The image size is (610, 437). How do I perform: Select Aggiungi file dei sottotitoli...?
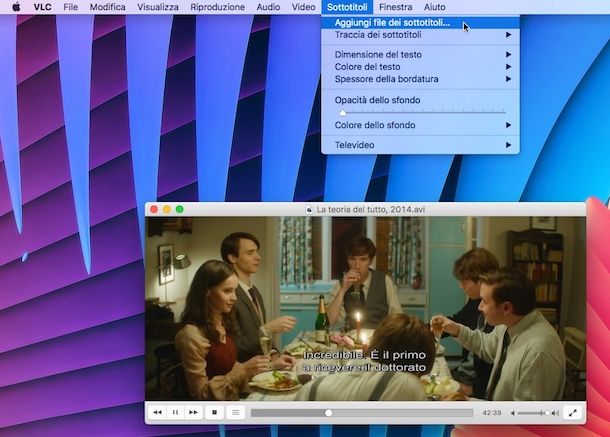click(x=420, y=23)
